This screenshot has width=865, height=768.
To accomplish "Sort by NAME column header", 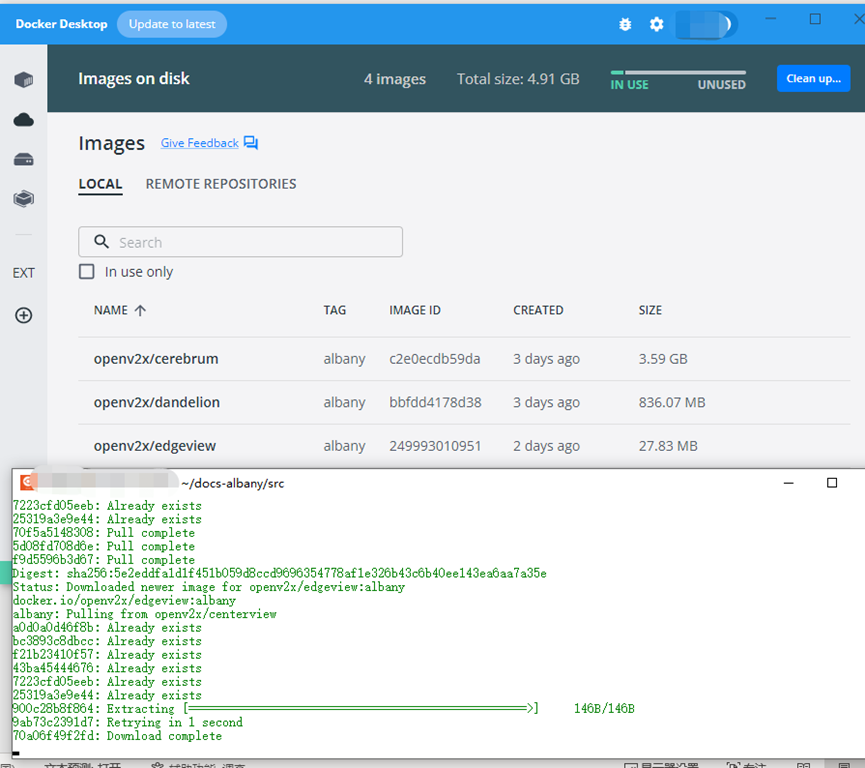I will [111, 310].
